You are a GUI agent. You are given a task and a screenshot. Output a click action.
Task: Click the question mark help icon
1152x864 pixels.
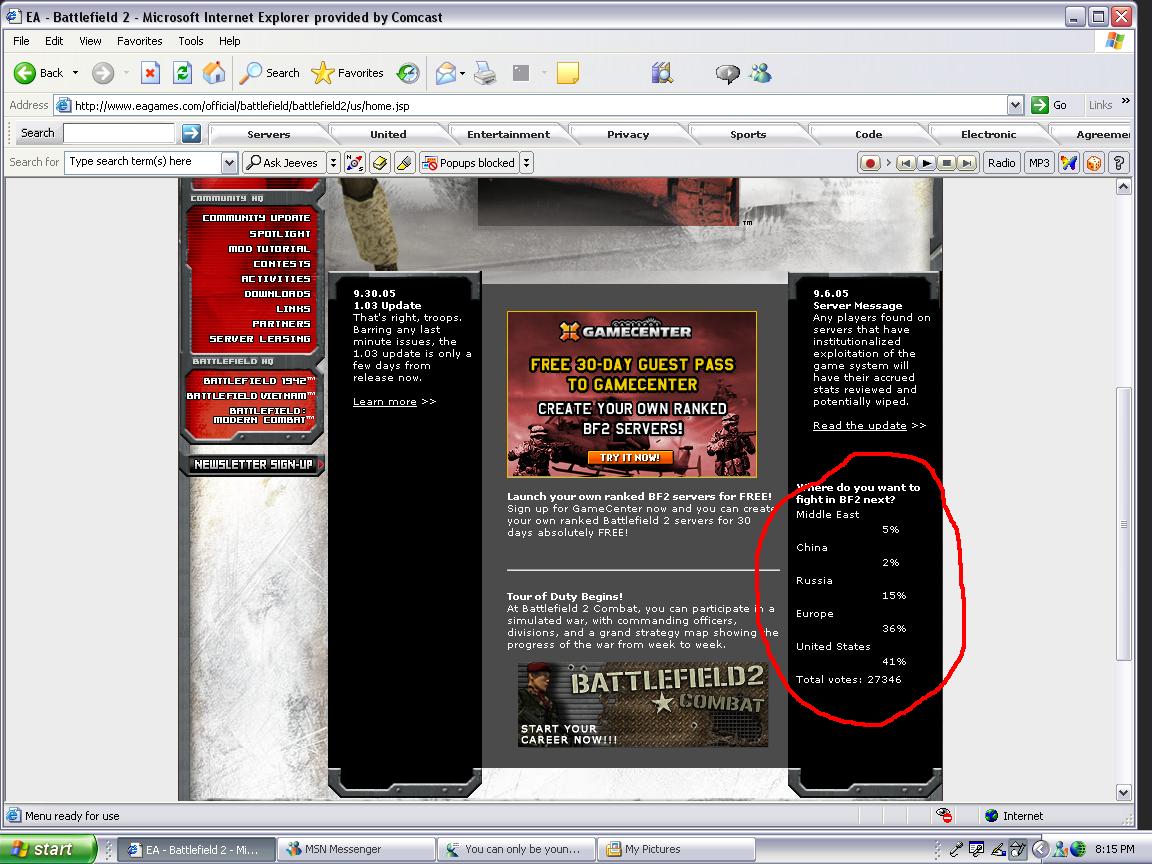1118,163
